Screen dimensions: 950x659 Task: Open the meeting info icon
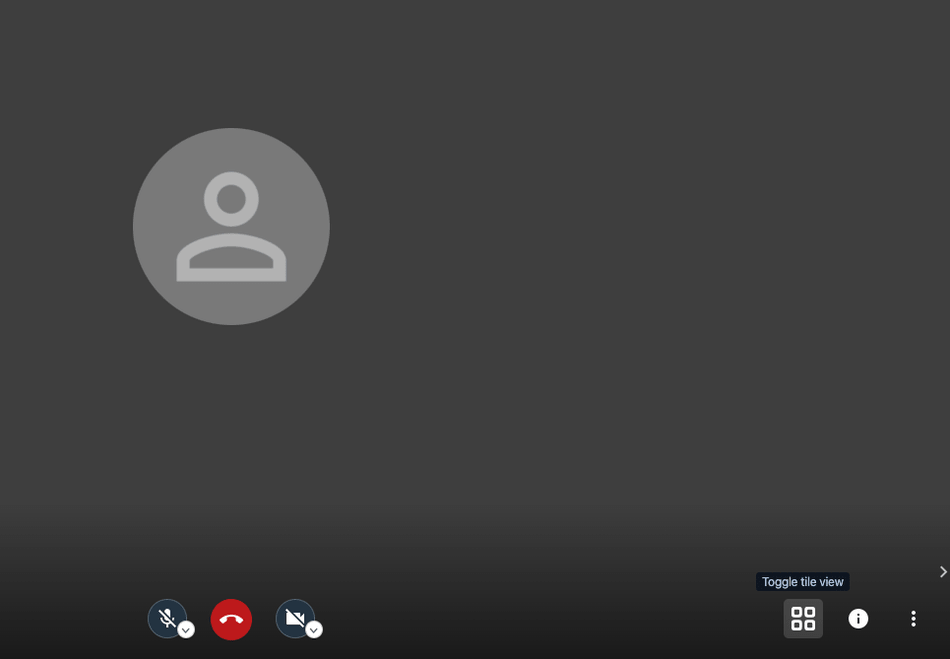click(858, 618)
